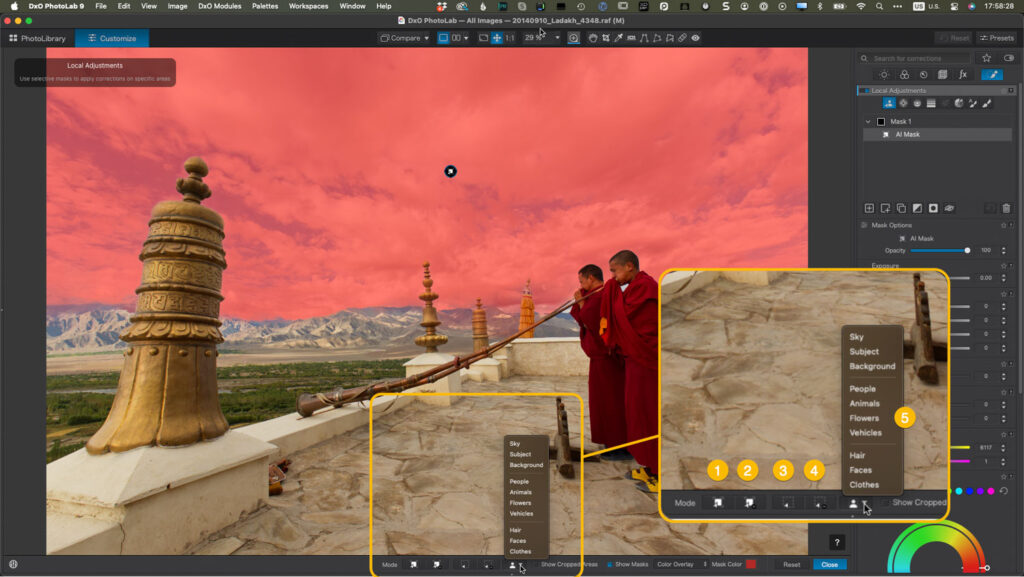The image size is (1024, 577).
Task: Collapse the Mask 1 group
Action: point(868,121)
